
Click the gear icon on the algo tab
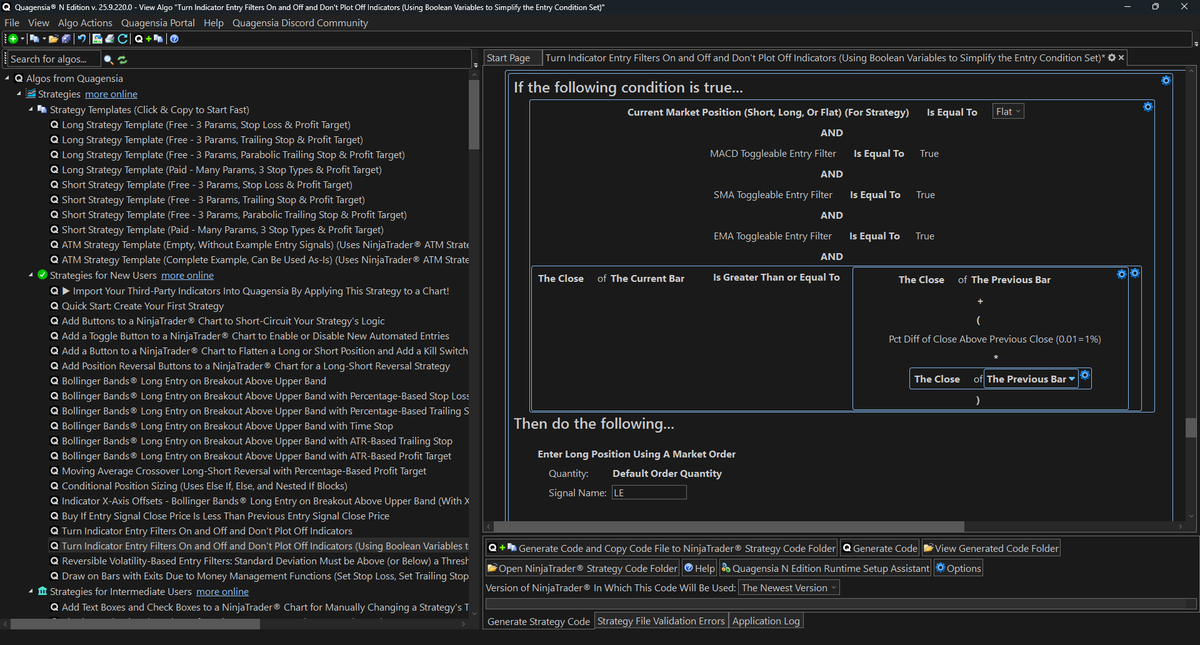tap(1112, 58)
